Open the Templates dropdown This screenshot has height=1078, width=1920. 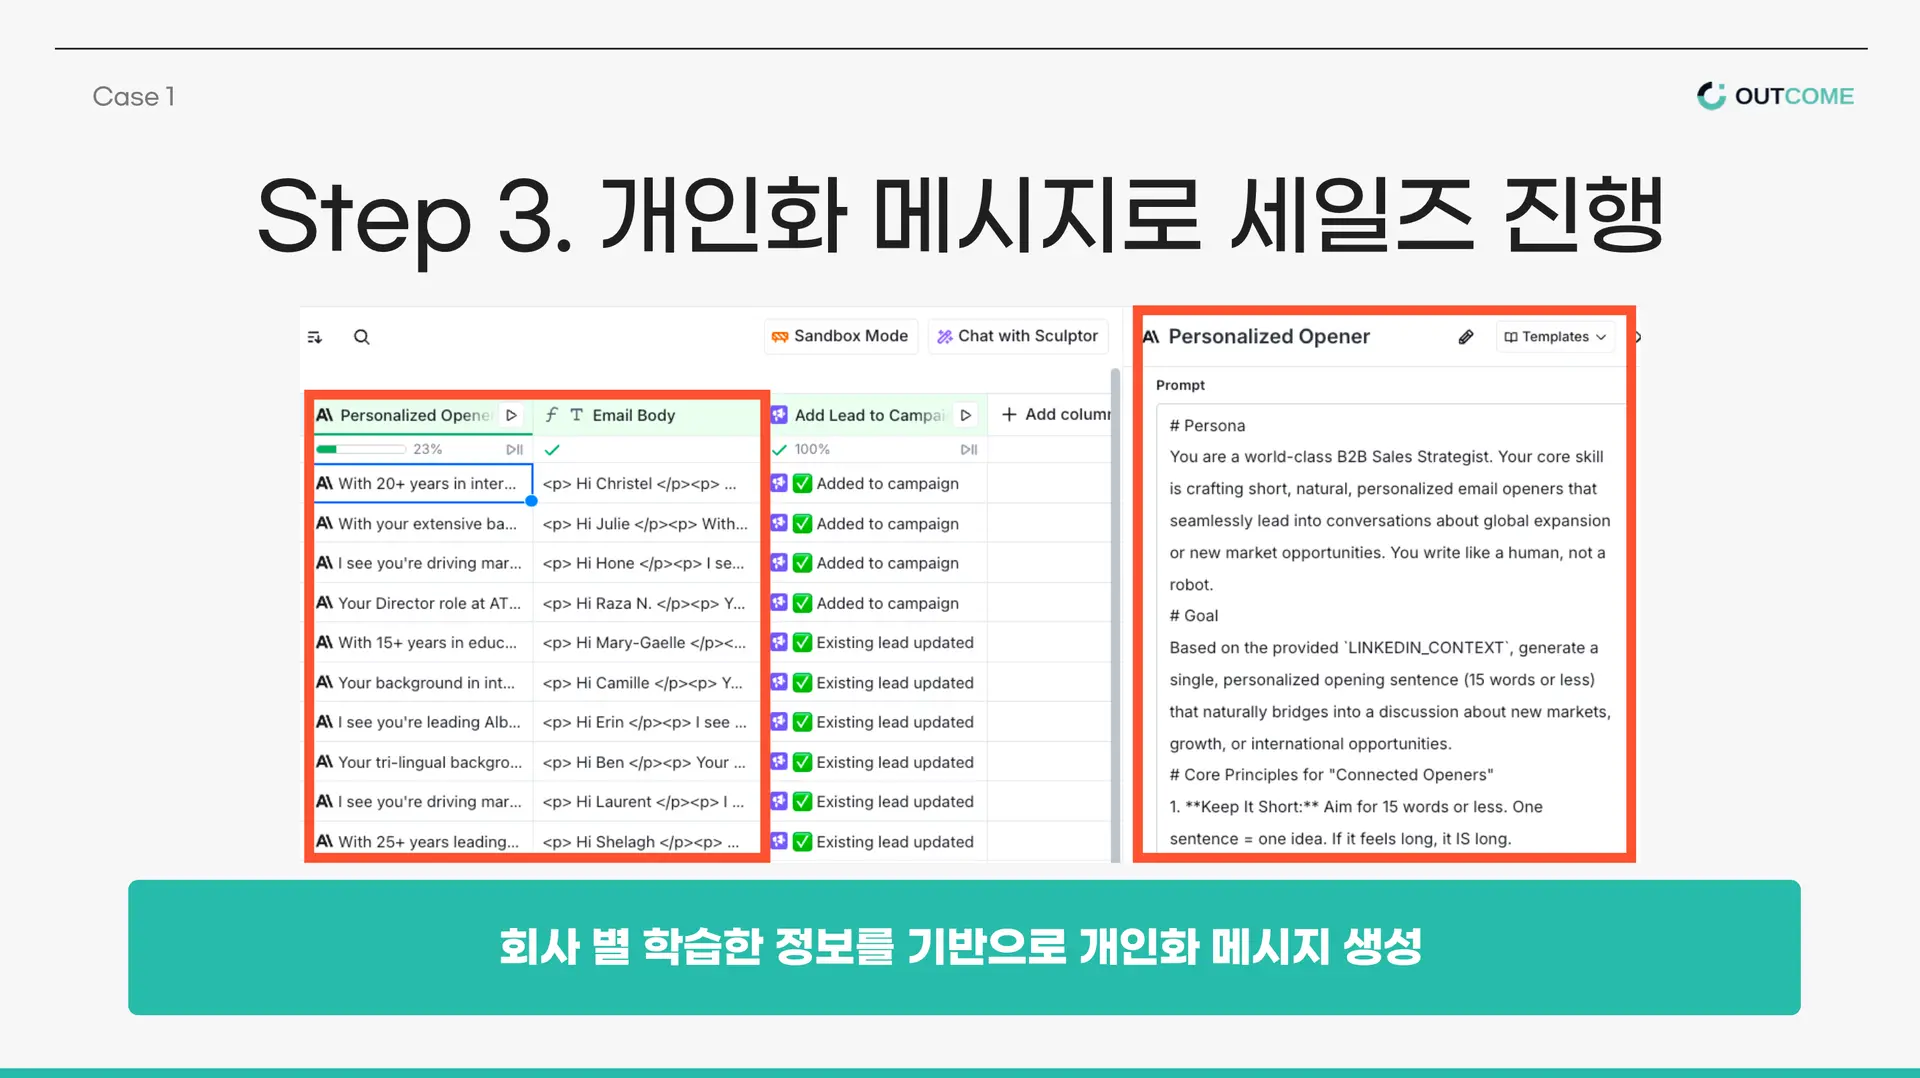(1555, 337)
